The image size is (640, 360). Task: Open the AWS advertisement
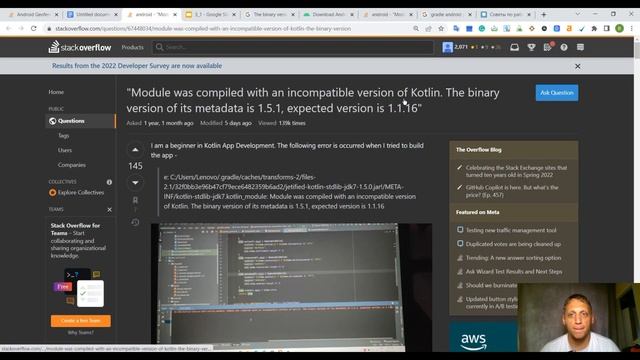[x=483, y=337]
